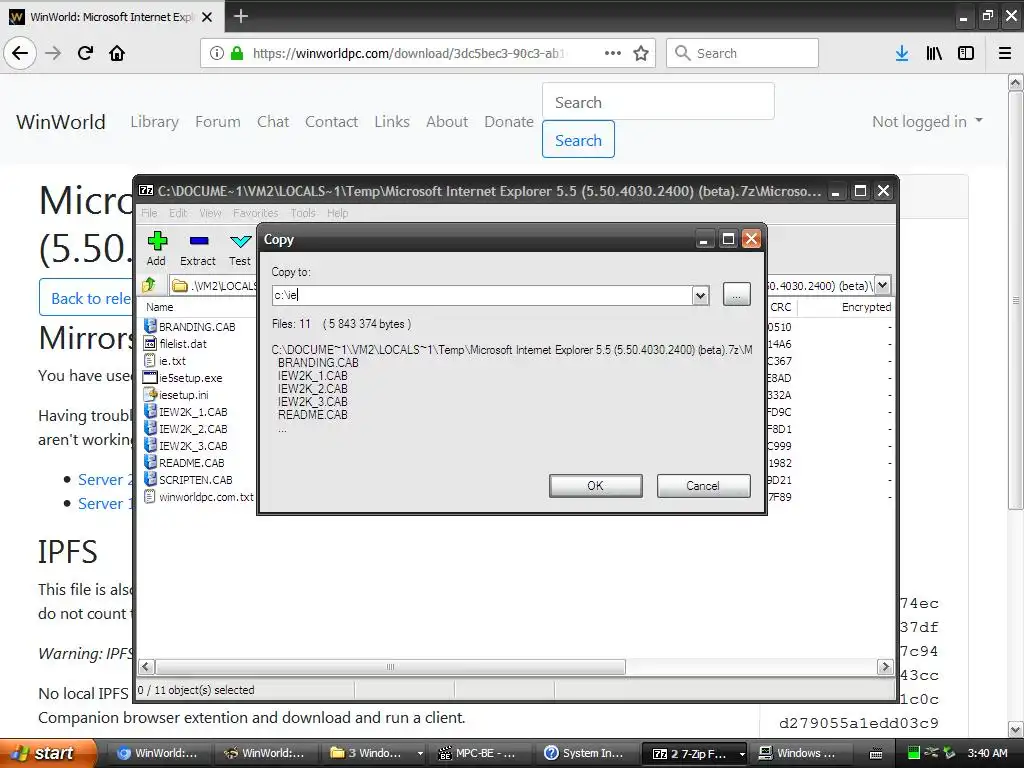Click the WinWorld Search button
This screenshot has height=768, width=1024.
pyautogui.click(x=578, y=140)
